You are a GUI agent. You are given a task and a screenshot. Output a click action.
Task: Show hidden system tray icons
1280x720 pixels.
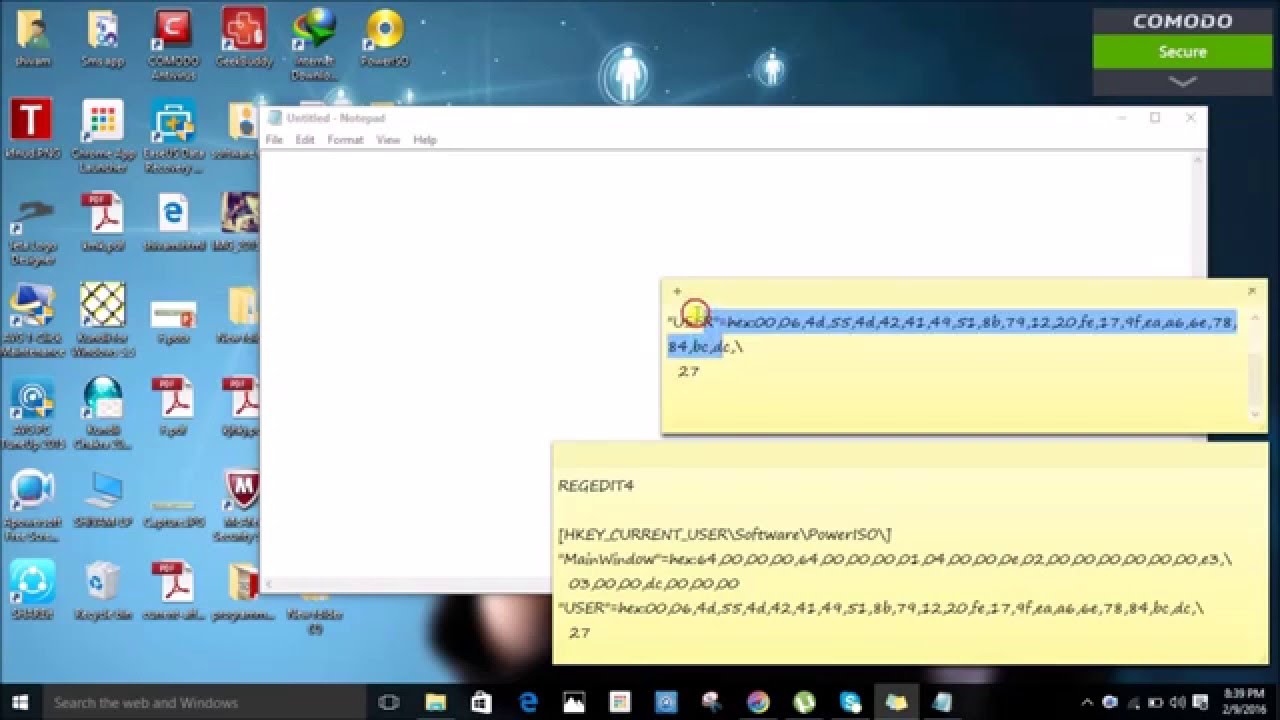click(1088, 702)
